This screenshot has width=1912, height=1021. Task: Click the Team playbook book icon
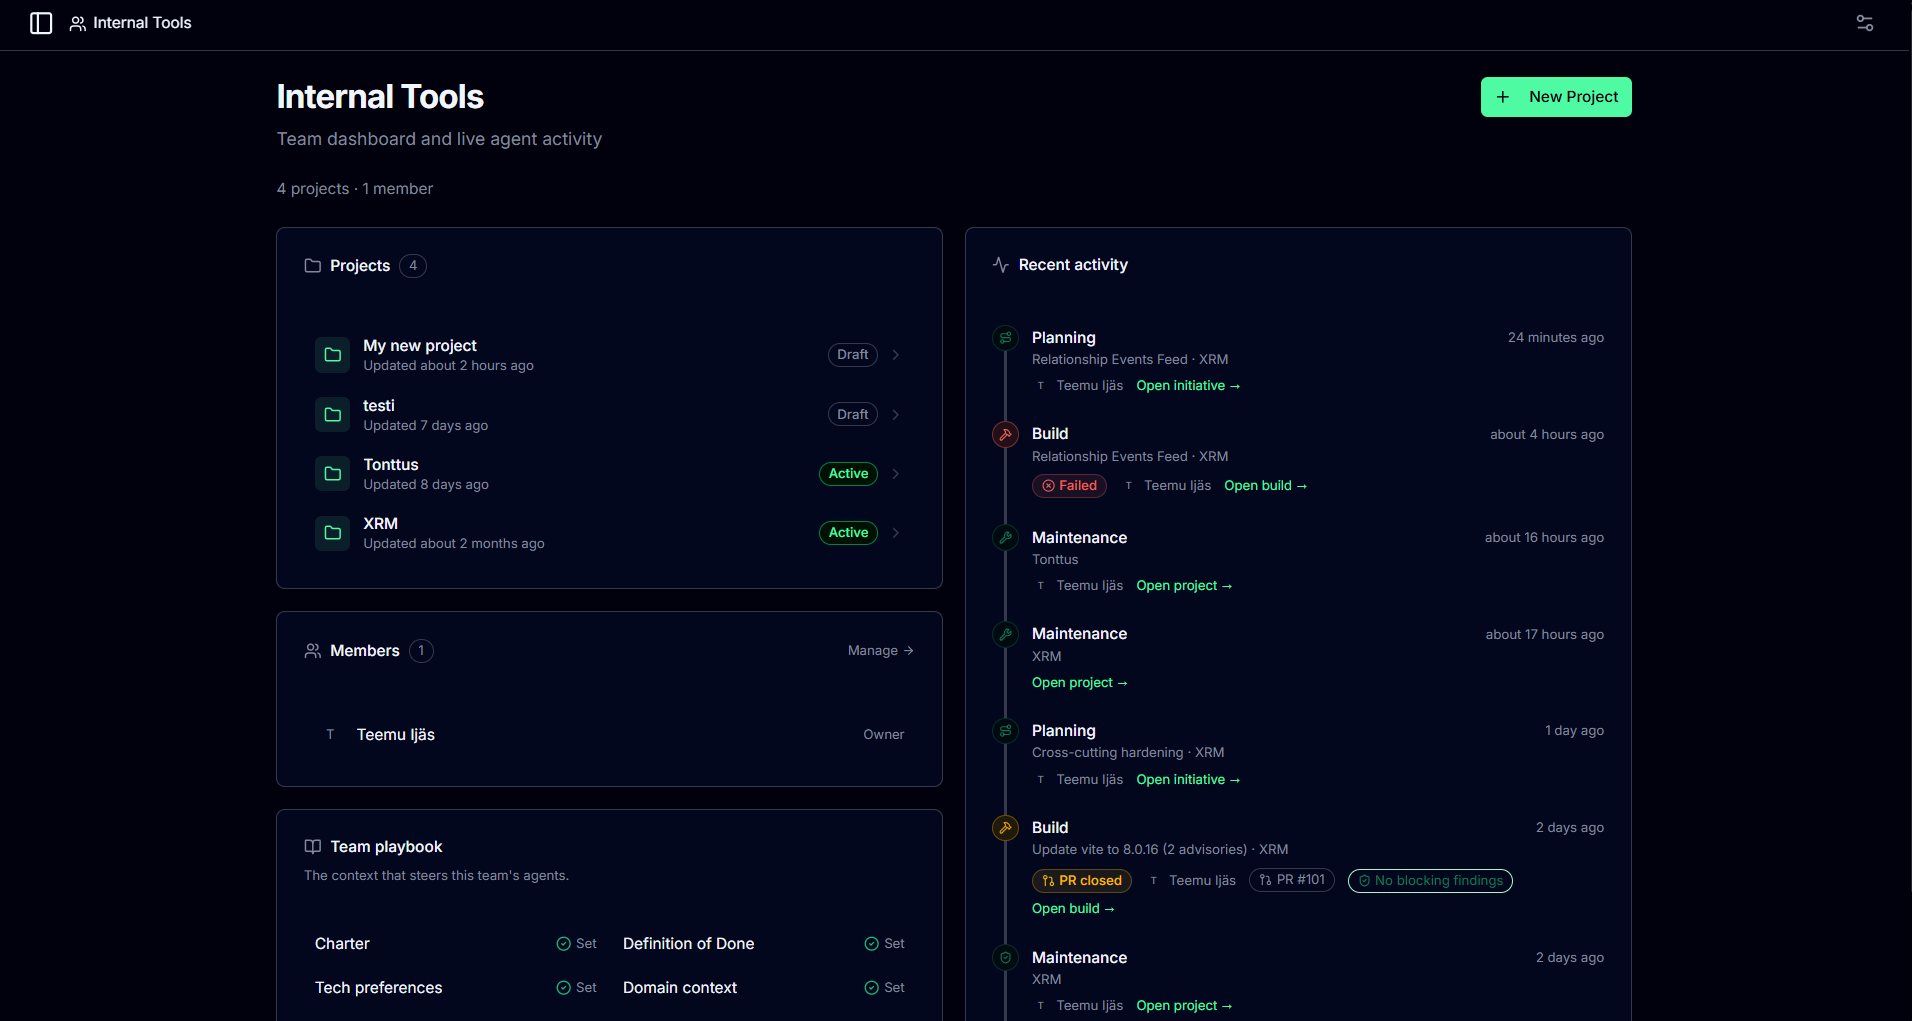313,846
